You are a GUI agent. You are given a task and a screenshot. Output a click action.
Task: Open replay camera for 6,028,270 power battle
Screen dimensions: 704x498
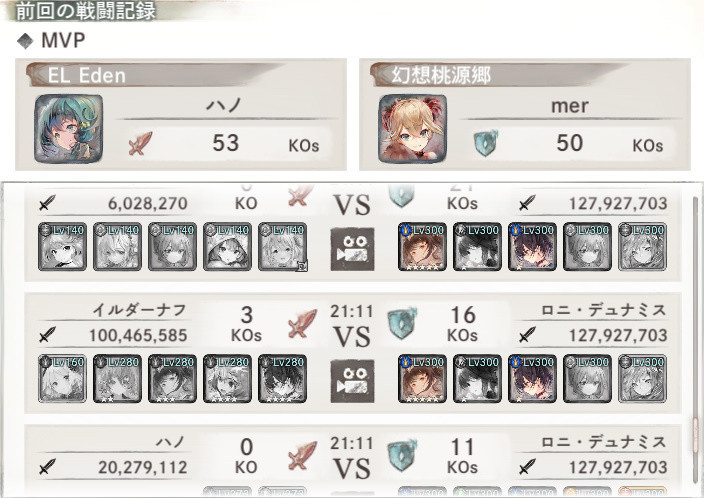(352, 249)
